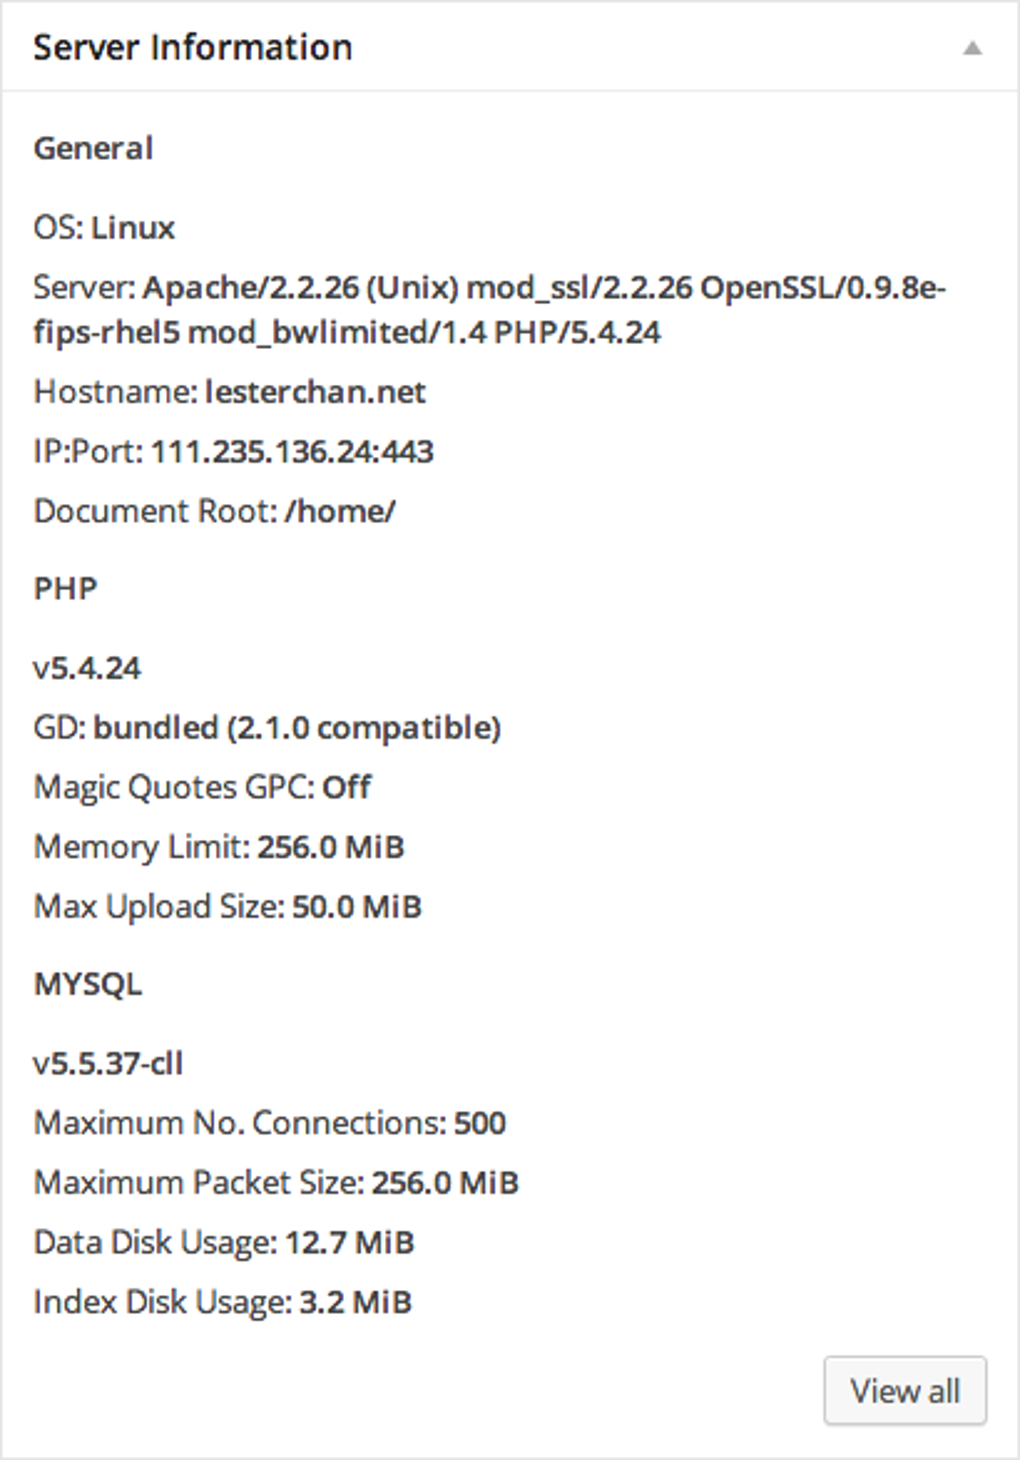
Task: Select the MySQL version v5.5.37-cll
Action: [x=108, y=1064]
